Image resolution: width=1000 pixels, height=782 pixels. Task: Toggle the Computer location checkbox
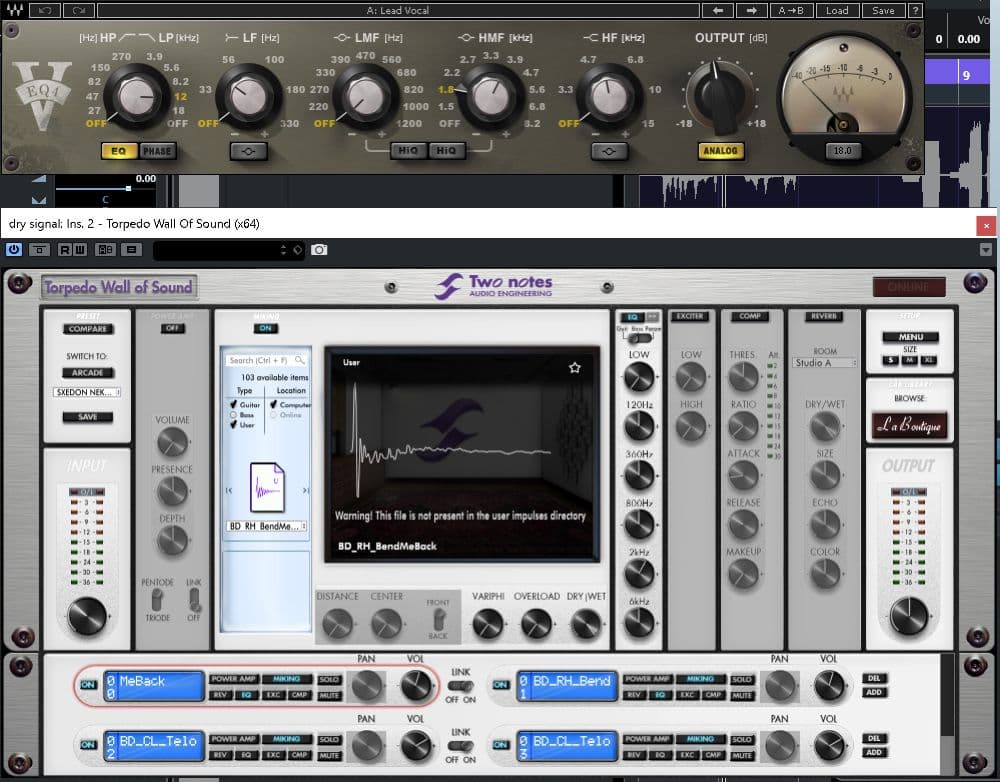274,404
